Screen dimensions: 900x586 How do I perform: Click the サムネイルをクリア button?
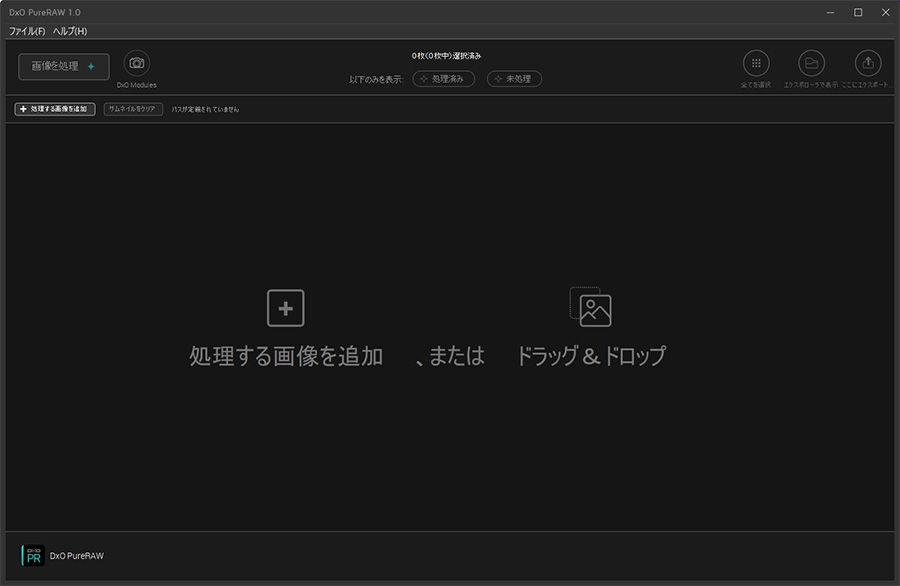[133, 109]
